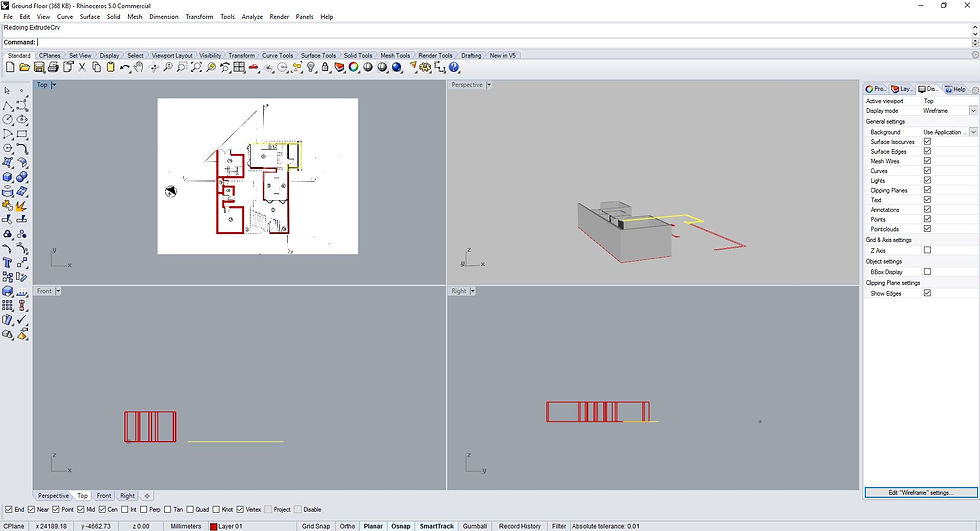Toggle the Near osnap checkbox
This screenshot has height=531, width=980.
coord(31,509)
